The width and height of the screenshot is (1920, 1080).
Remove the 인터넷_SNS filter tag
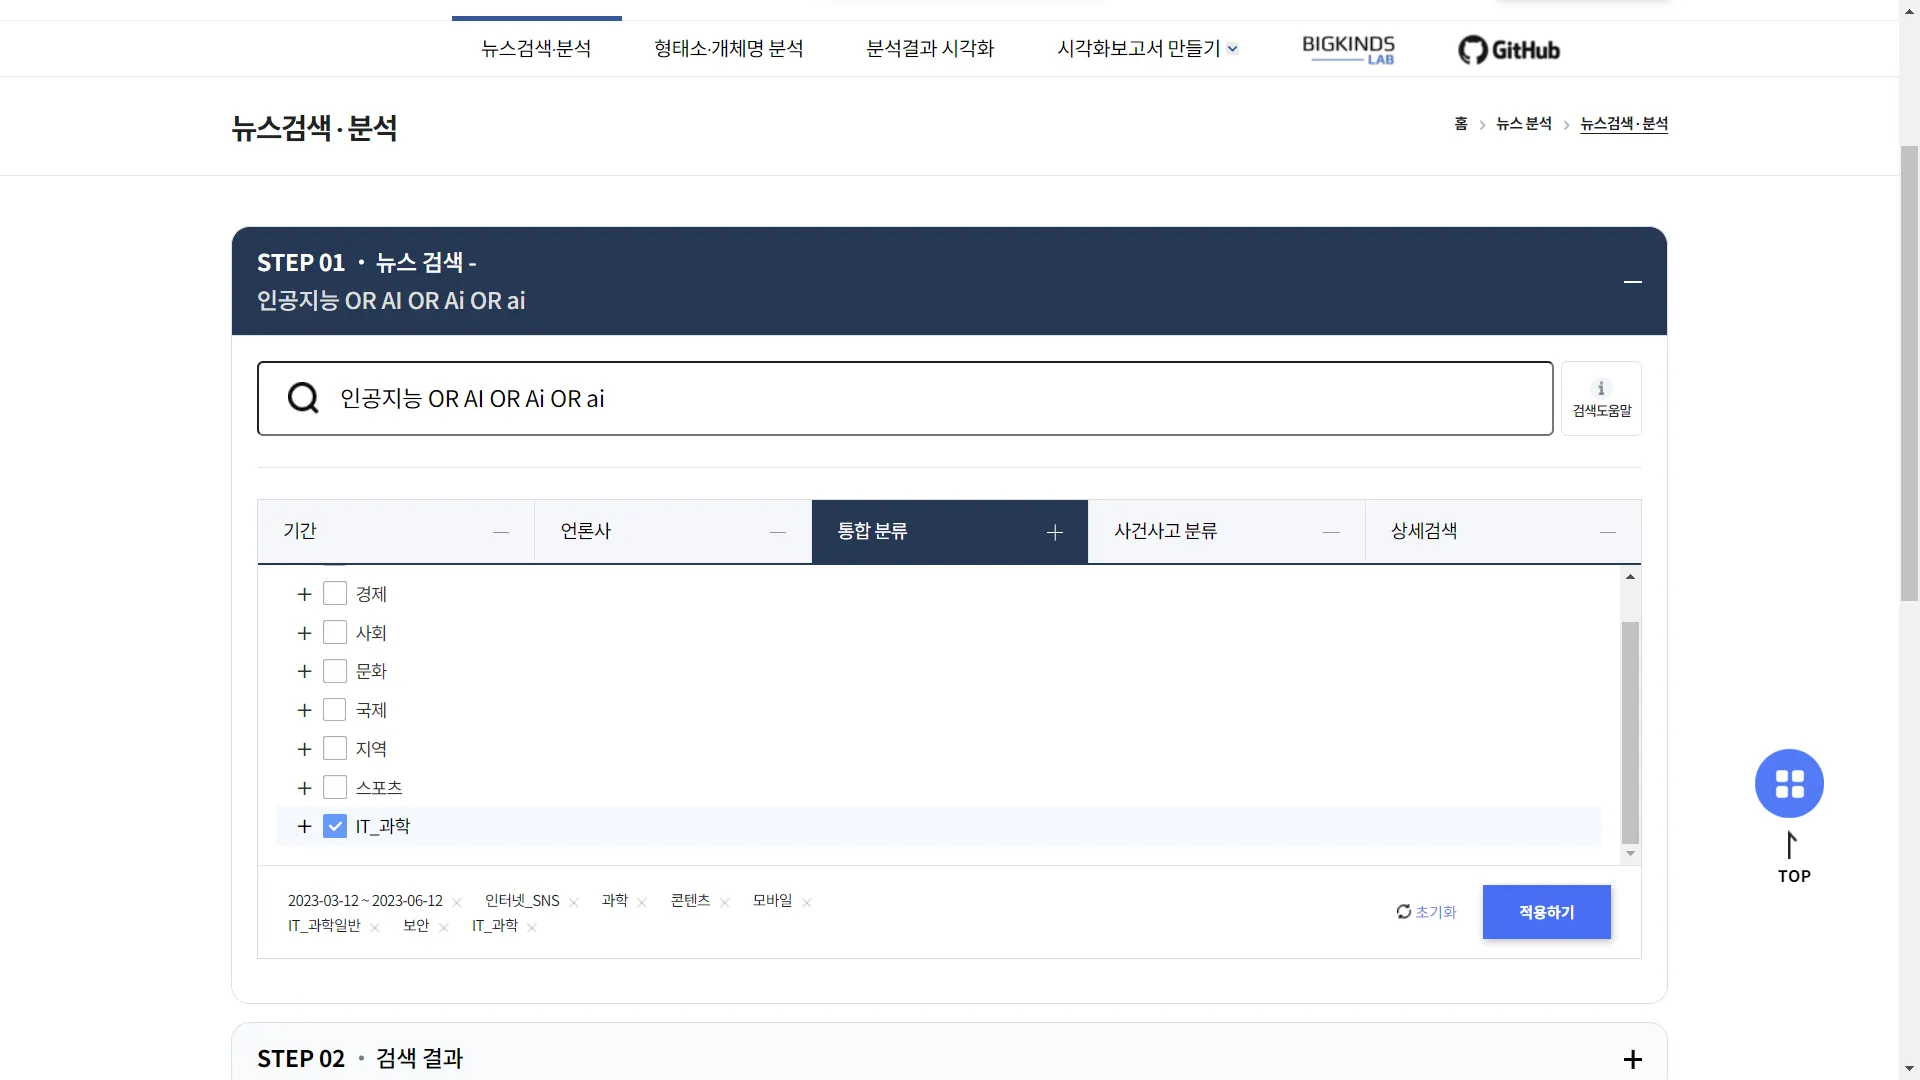(x=574, y=902)
